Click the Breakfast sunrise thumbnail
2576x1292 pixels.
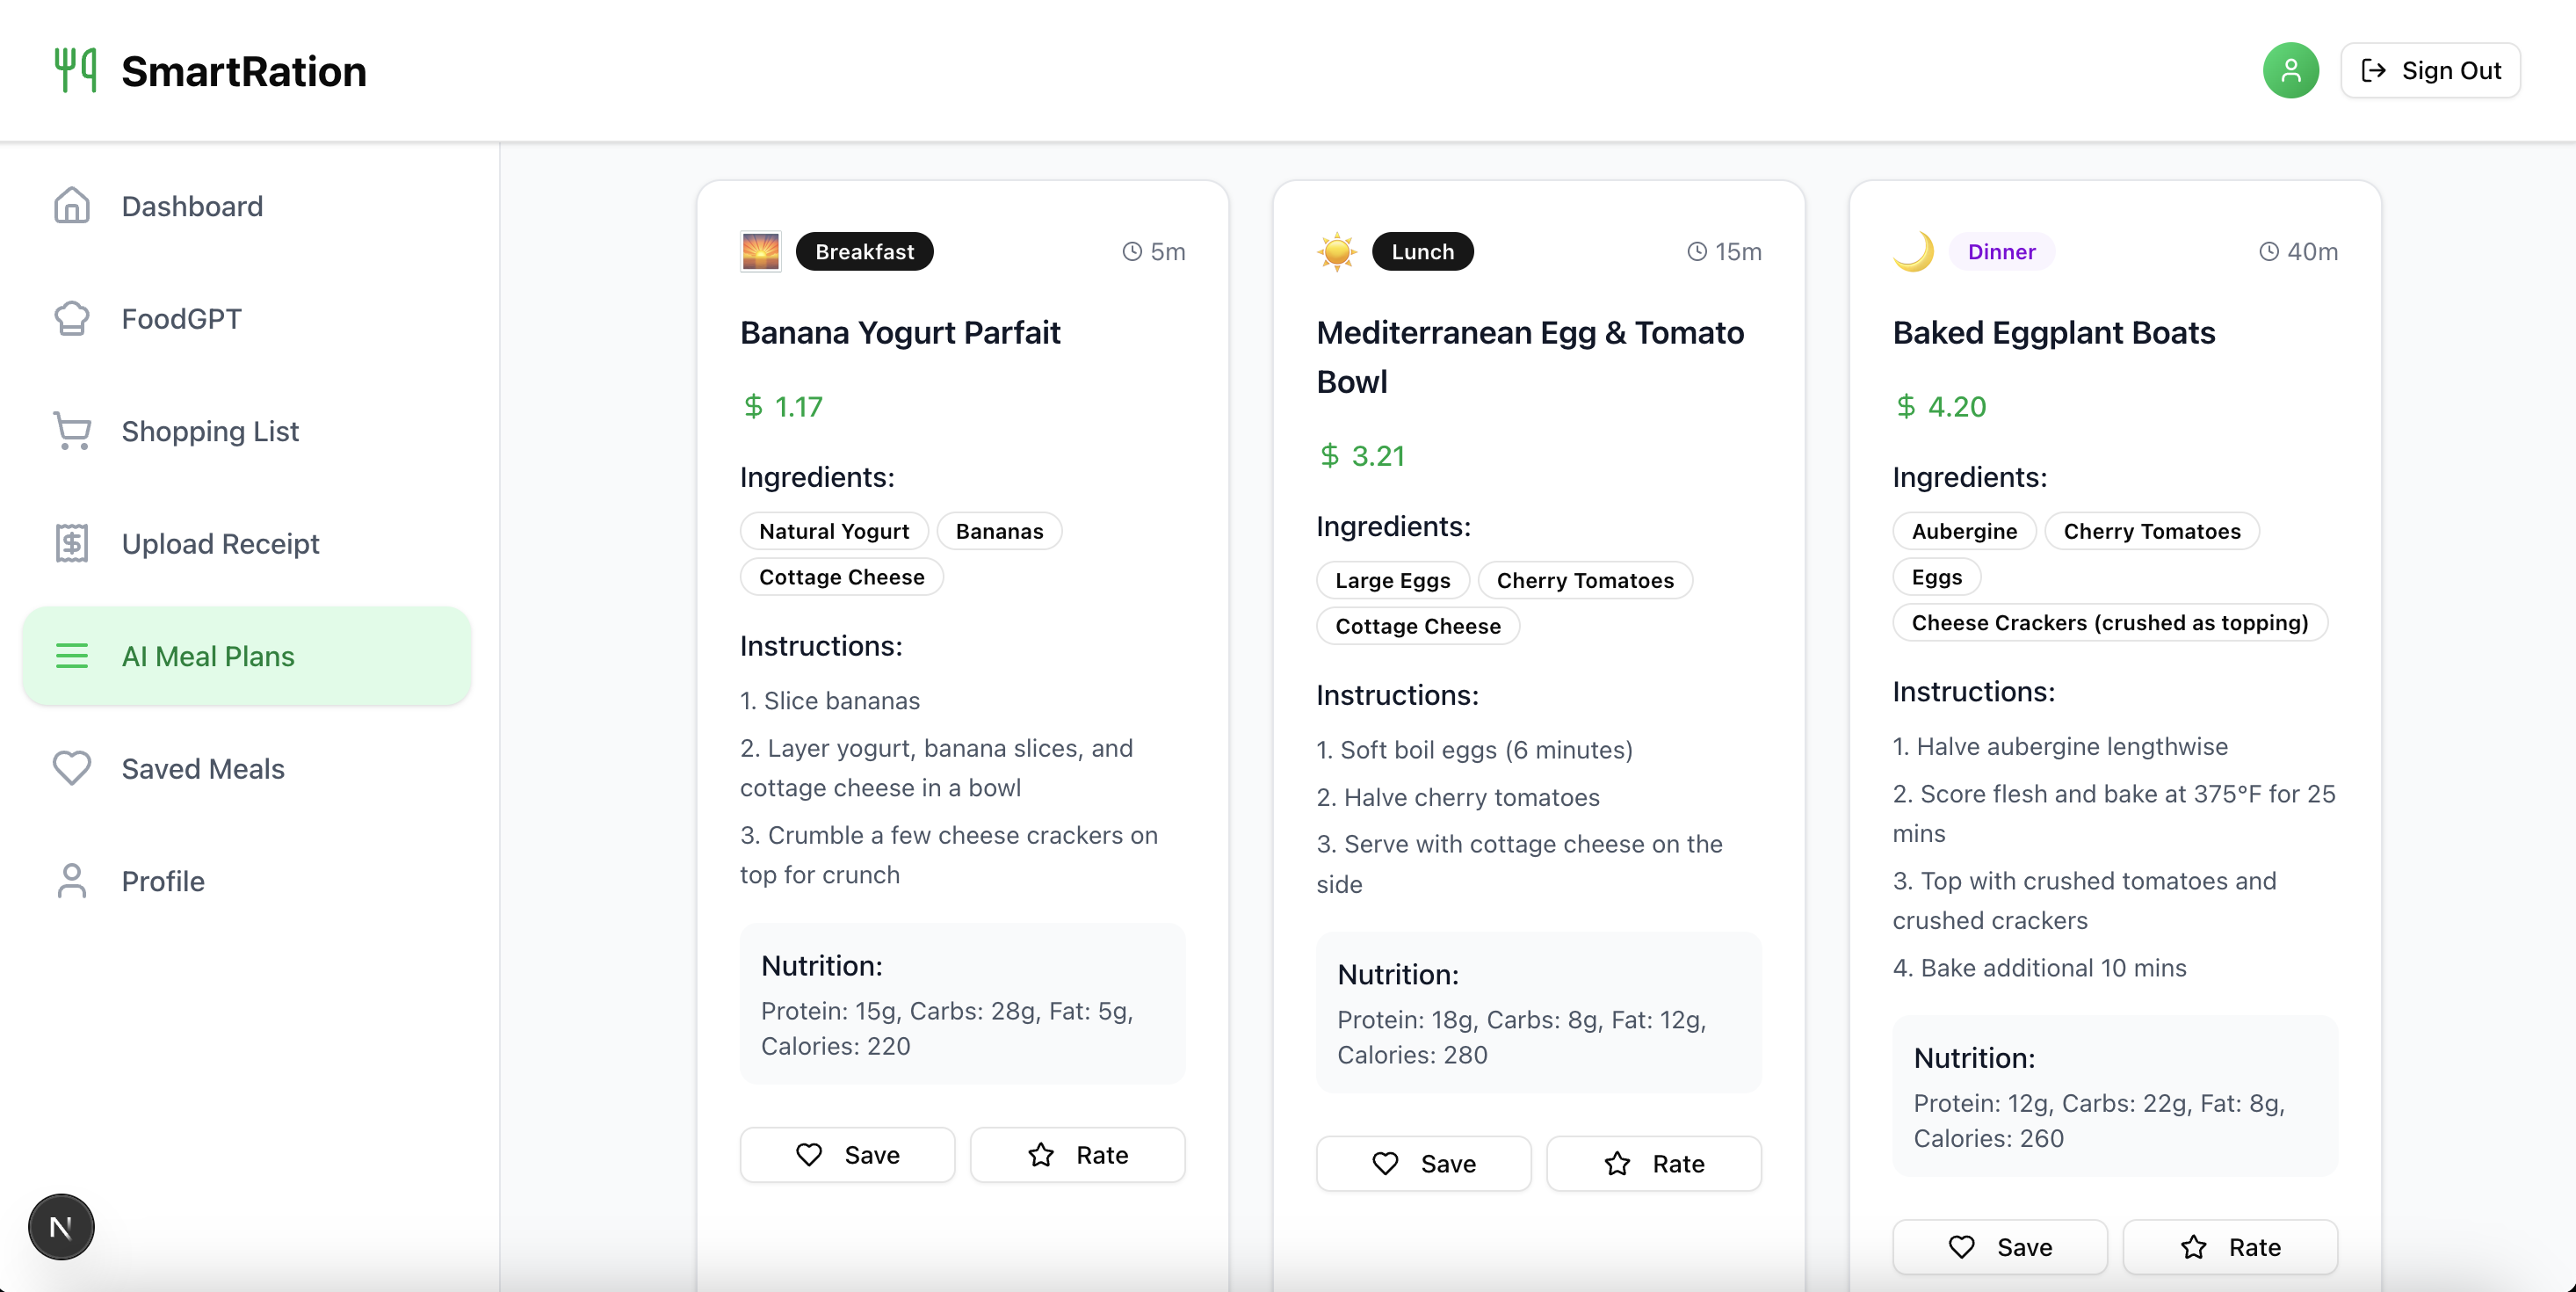760,252
